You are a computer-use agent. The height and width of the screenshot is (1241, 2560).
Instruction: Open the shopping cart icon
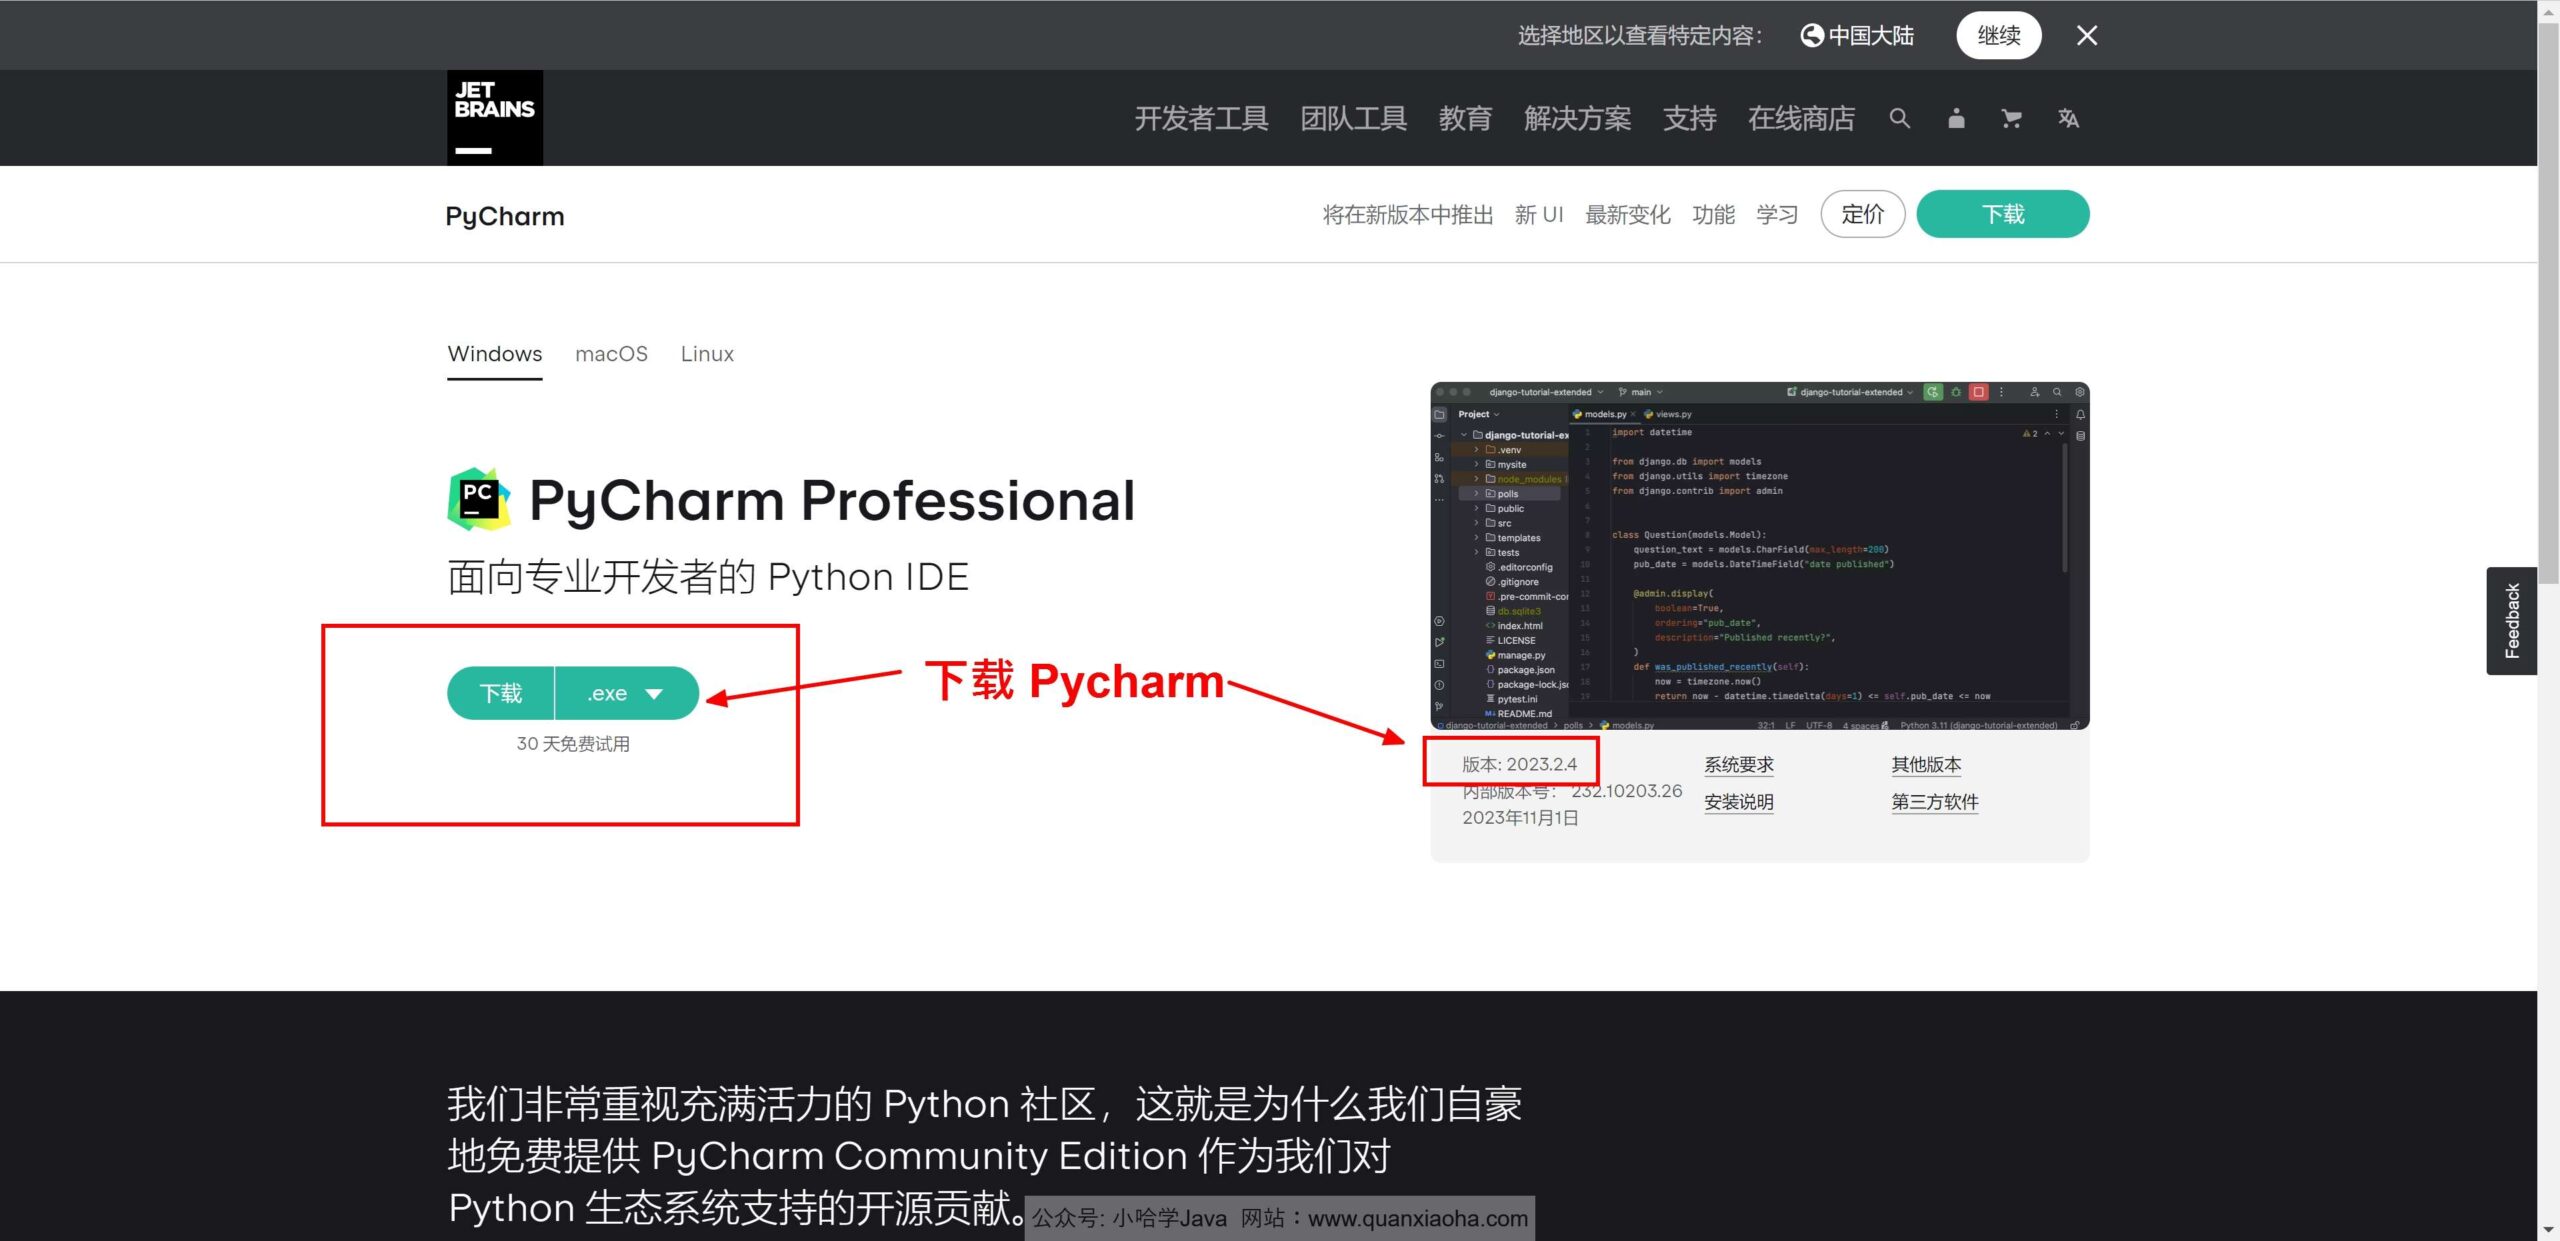click(x=2011, y=119)
